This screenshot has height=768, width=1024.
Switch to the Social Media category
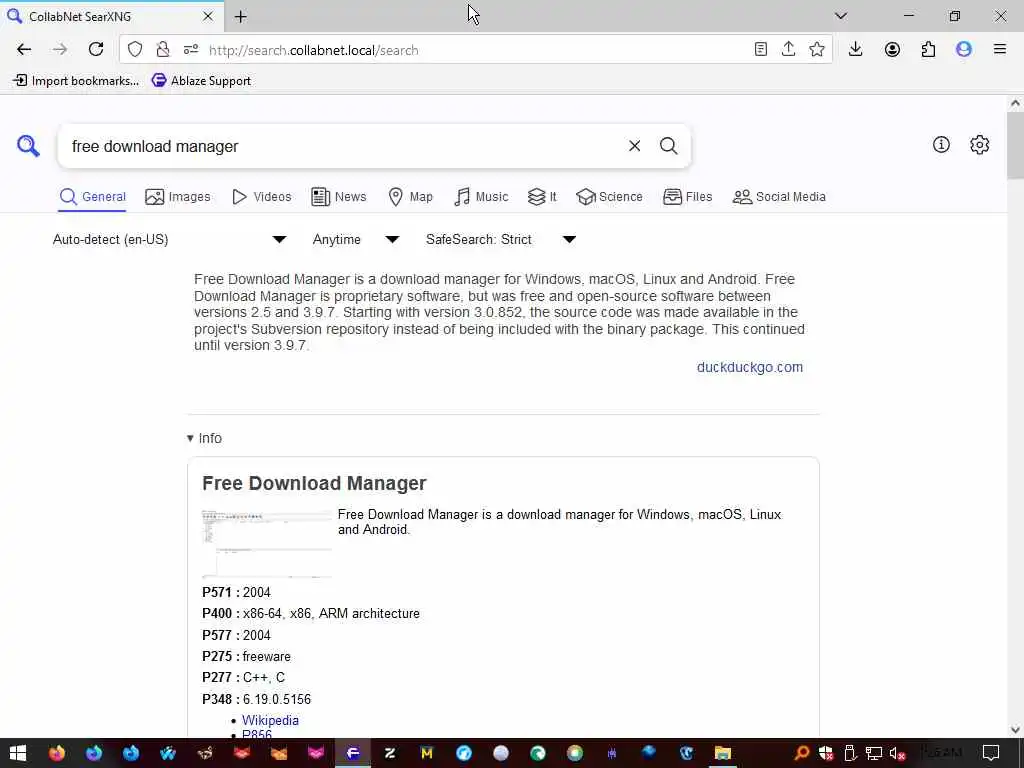click(779, 197)
